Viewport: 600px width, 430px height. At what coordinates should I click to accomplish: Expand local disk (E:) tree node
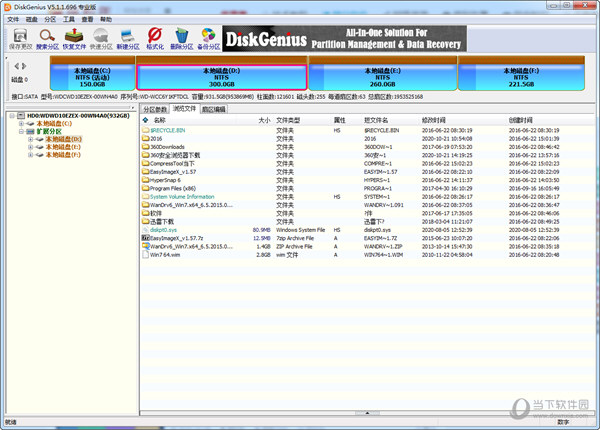31,147
